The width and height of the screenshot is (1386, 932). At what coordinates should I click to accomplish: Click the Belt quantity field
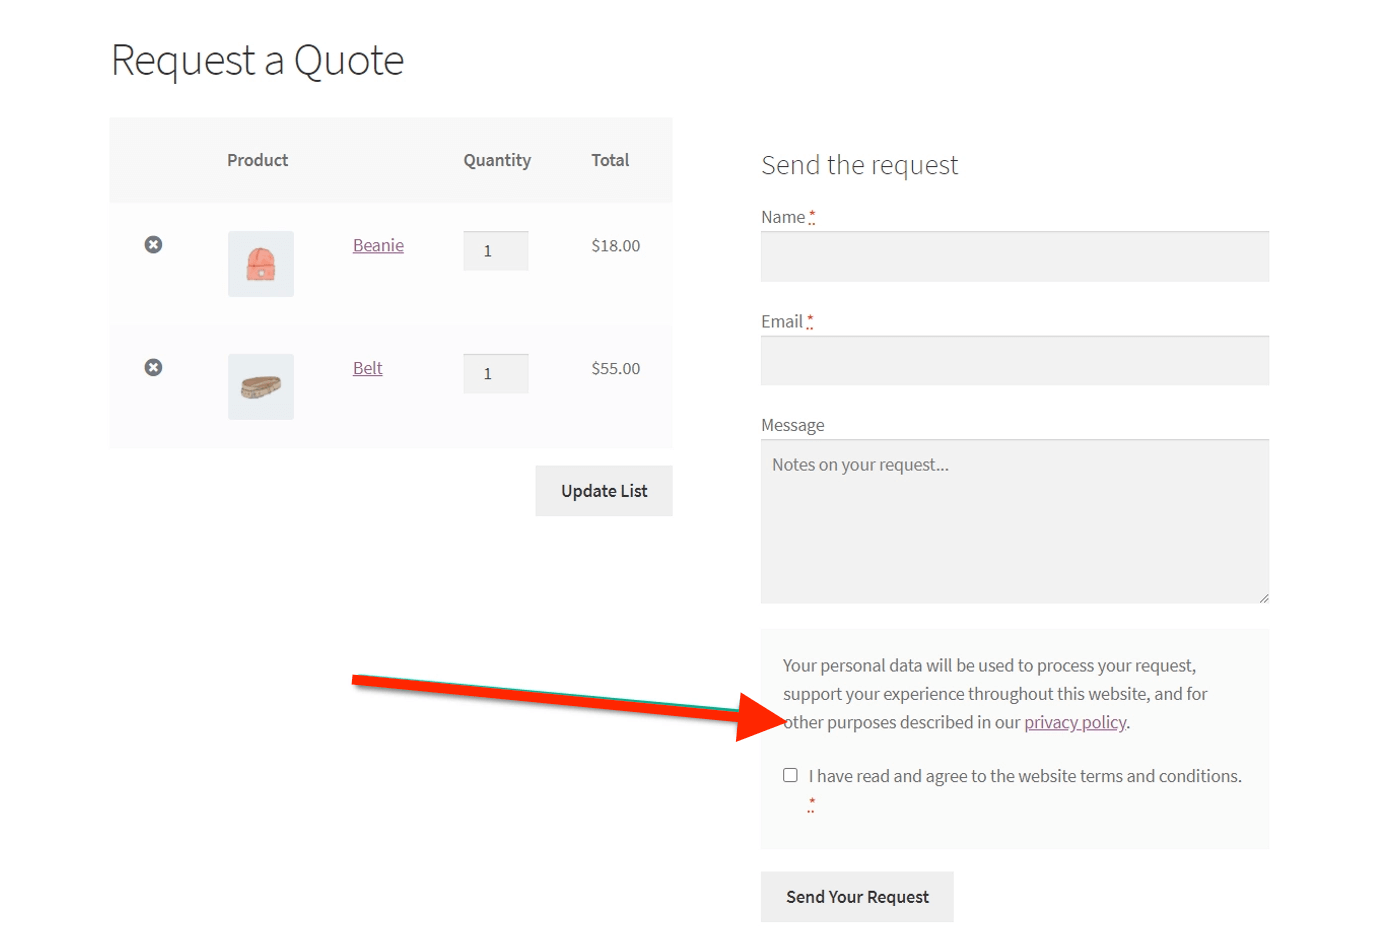[x=496, y=374]
